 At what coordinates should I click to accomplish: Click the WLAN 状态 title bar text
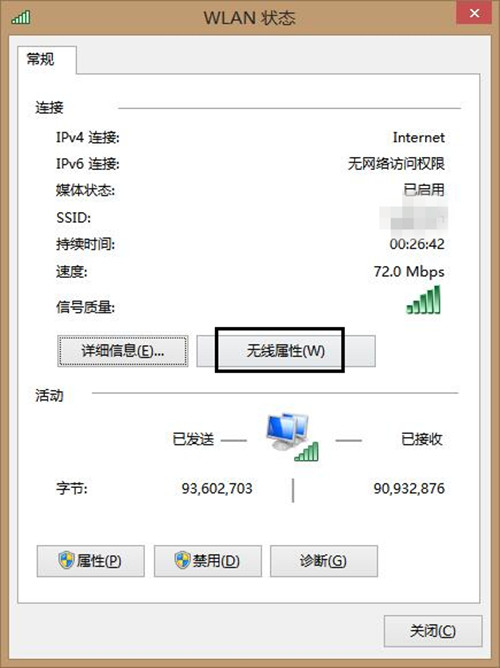click(x=249, y=18)
